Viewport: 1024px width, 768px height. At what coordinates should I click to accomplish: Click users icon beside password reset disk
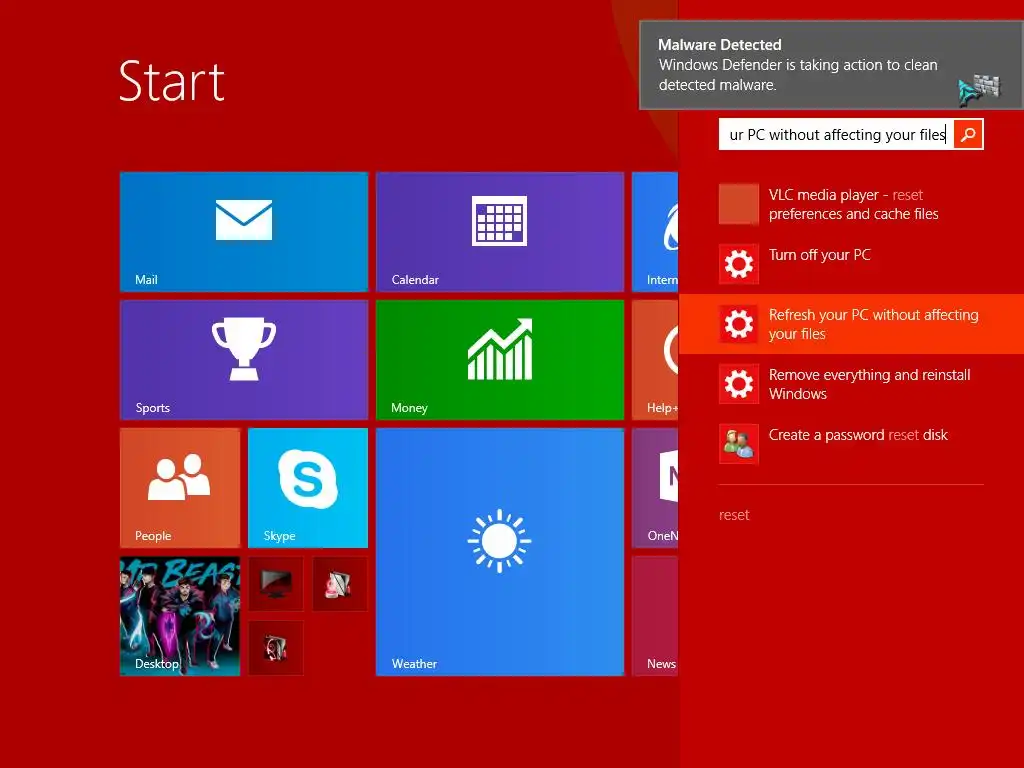[x=739, y=444]
